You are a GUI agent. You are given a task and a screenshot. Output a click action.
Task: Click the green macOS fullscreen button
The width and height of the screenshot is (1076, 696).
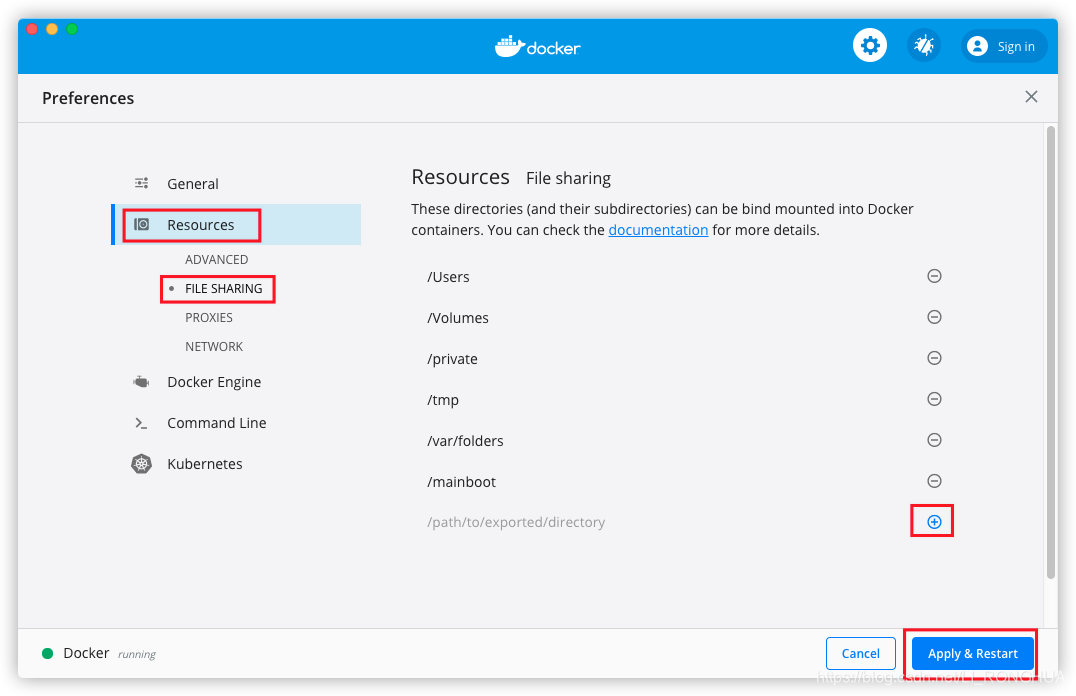coord(72,29)
